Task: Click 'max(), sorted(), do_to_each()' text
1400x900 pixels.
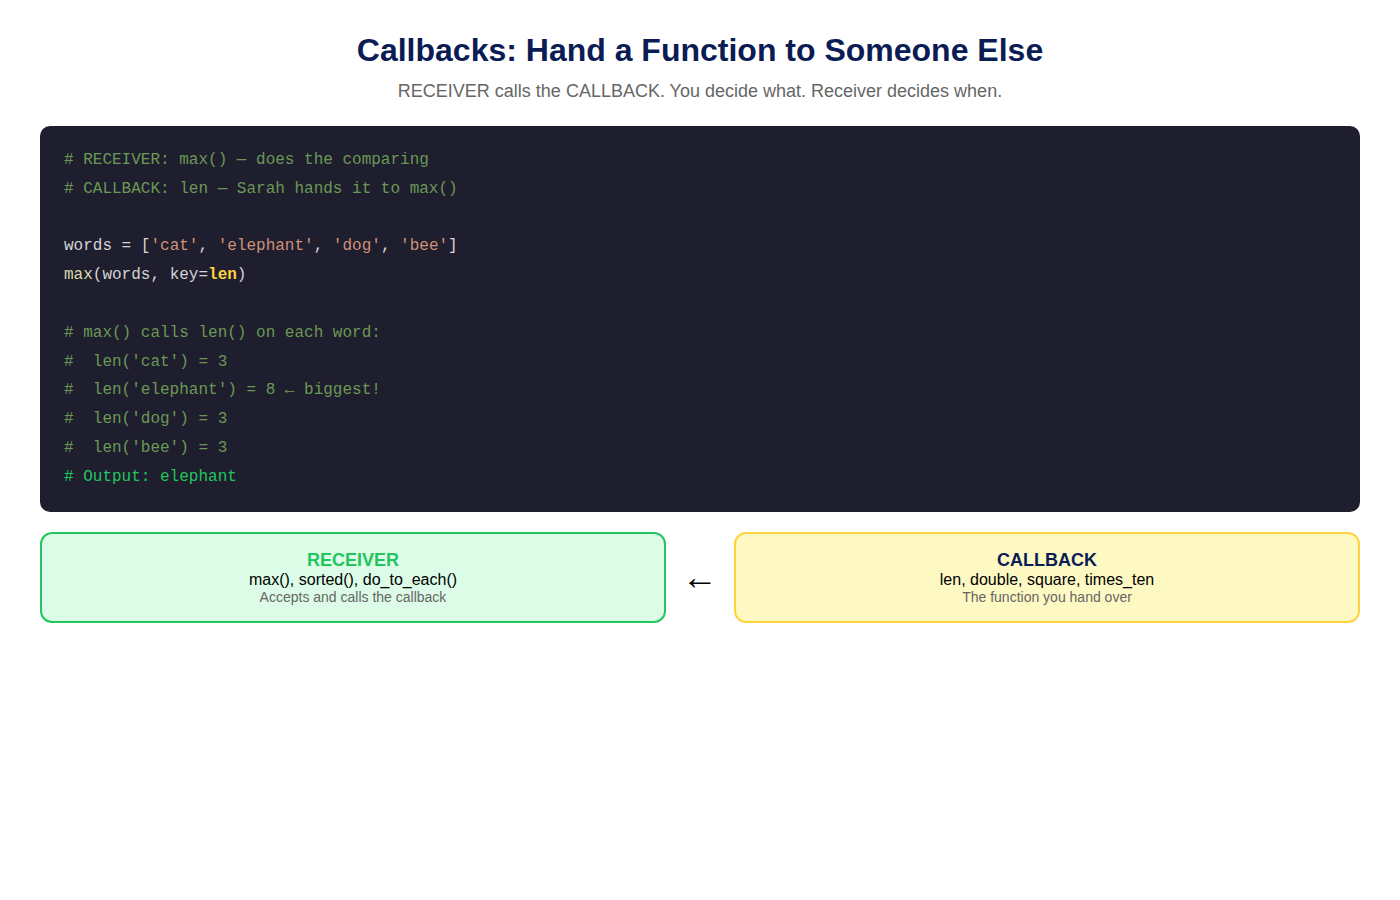Action: 353,580
